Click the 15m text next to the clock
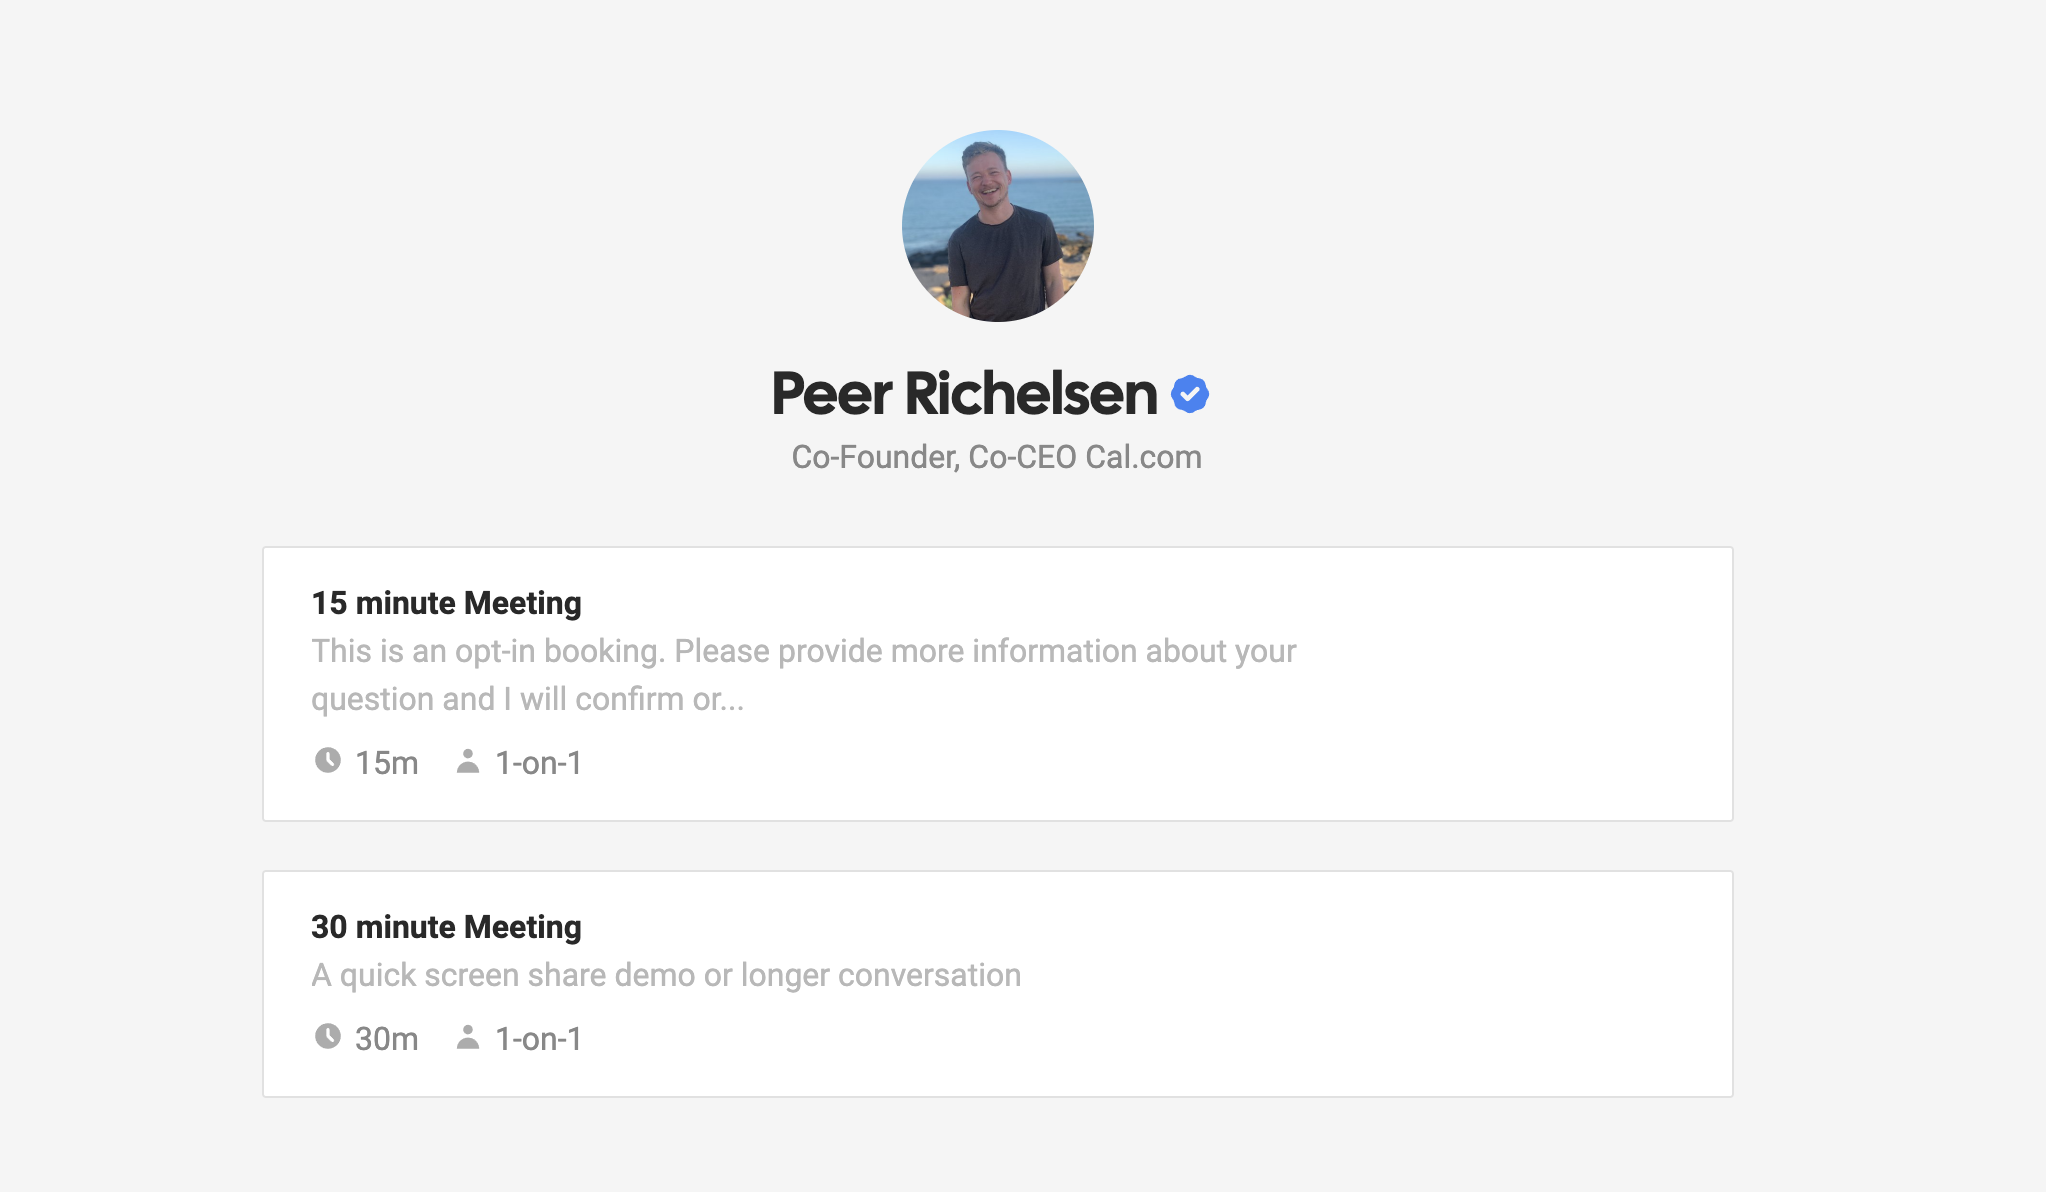This screenshot has height=1192, width=2046. click(x=386, y=762)
